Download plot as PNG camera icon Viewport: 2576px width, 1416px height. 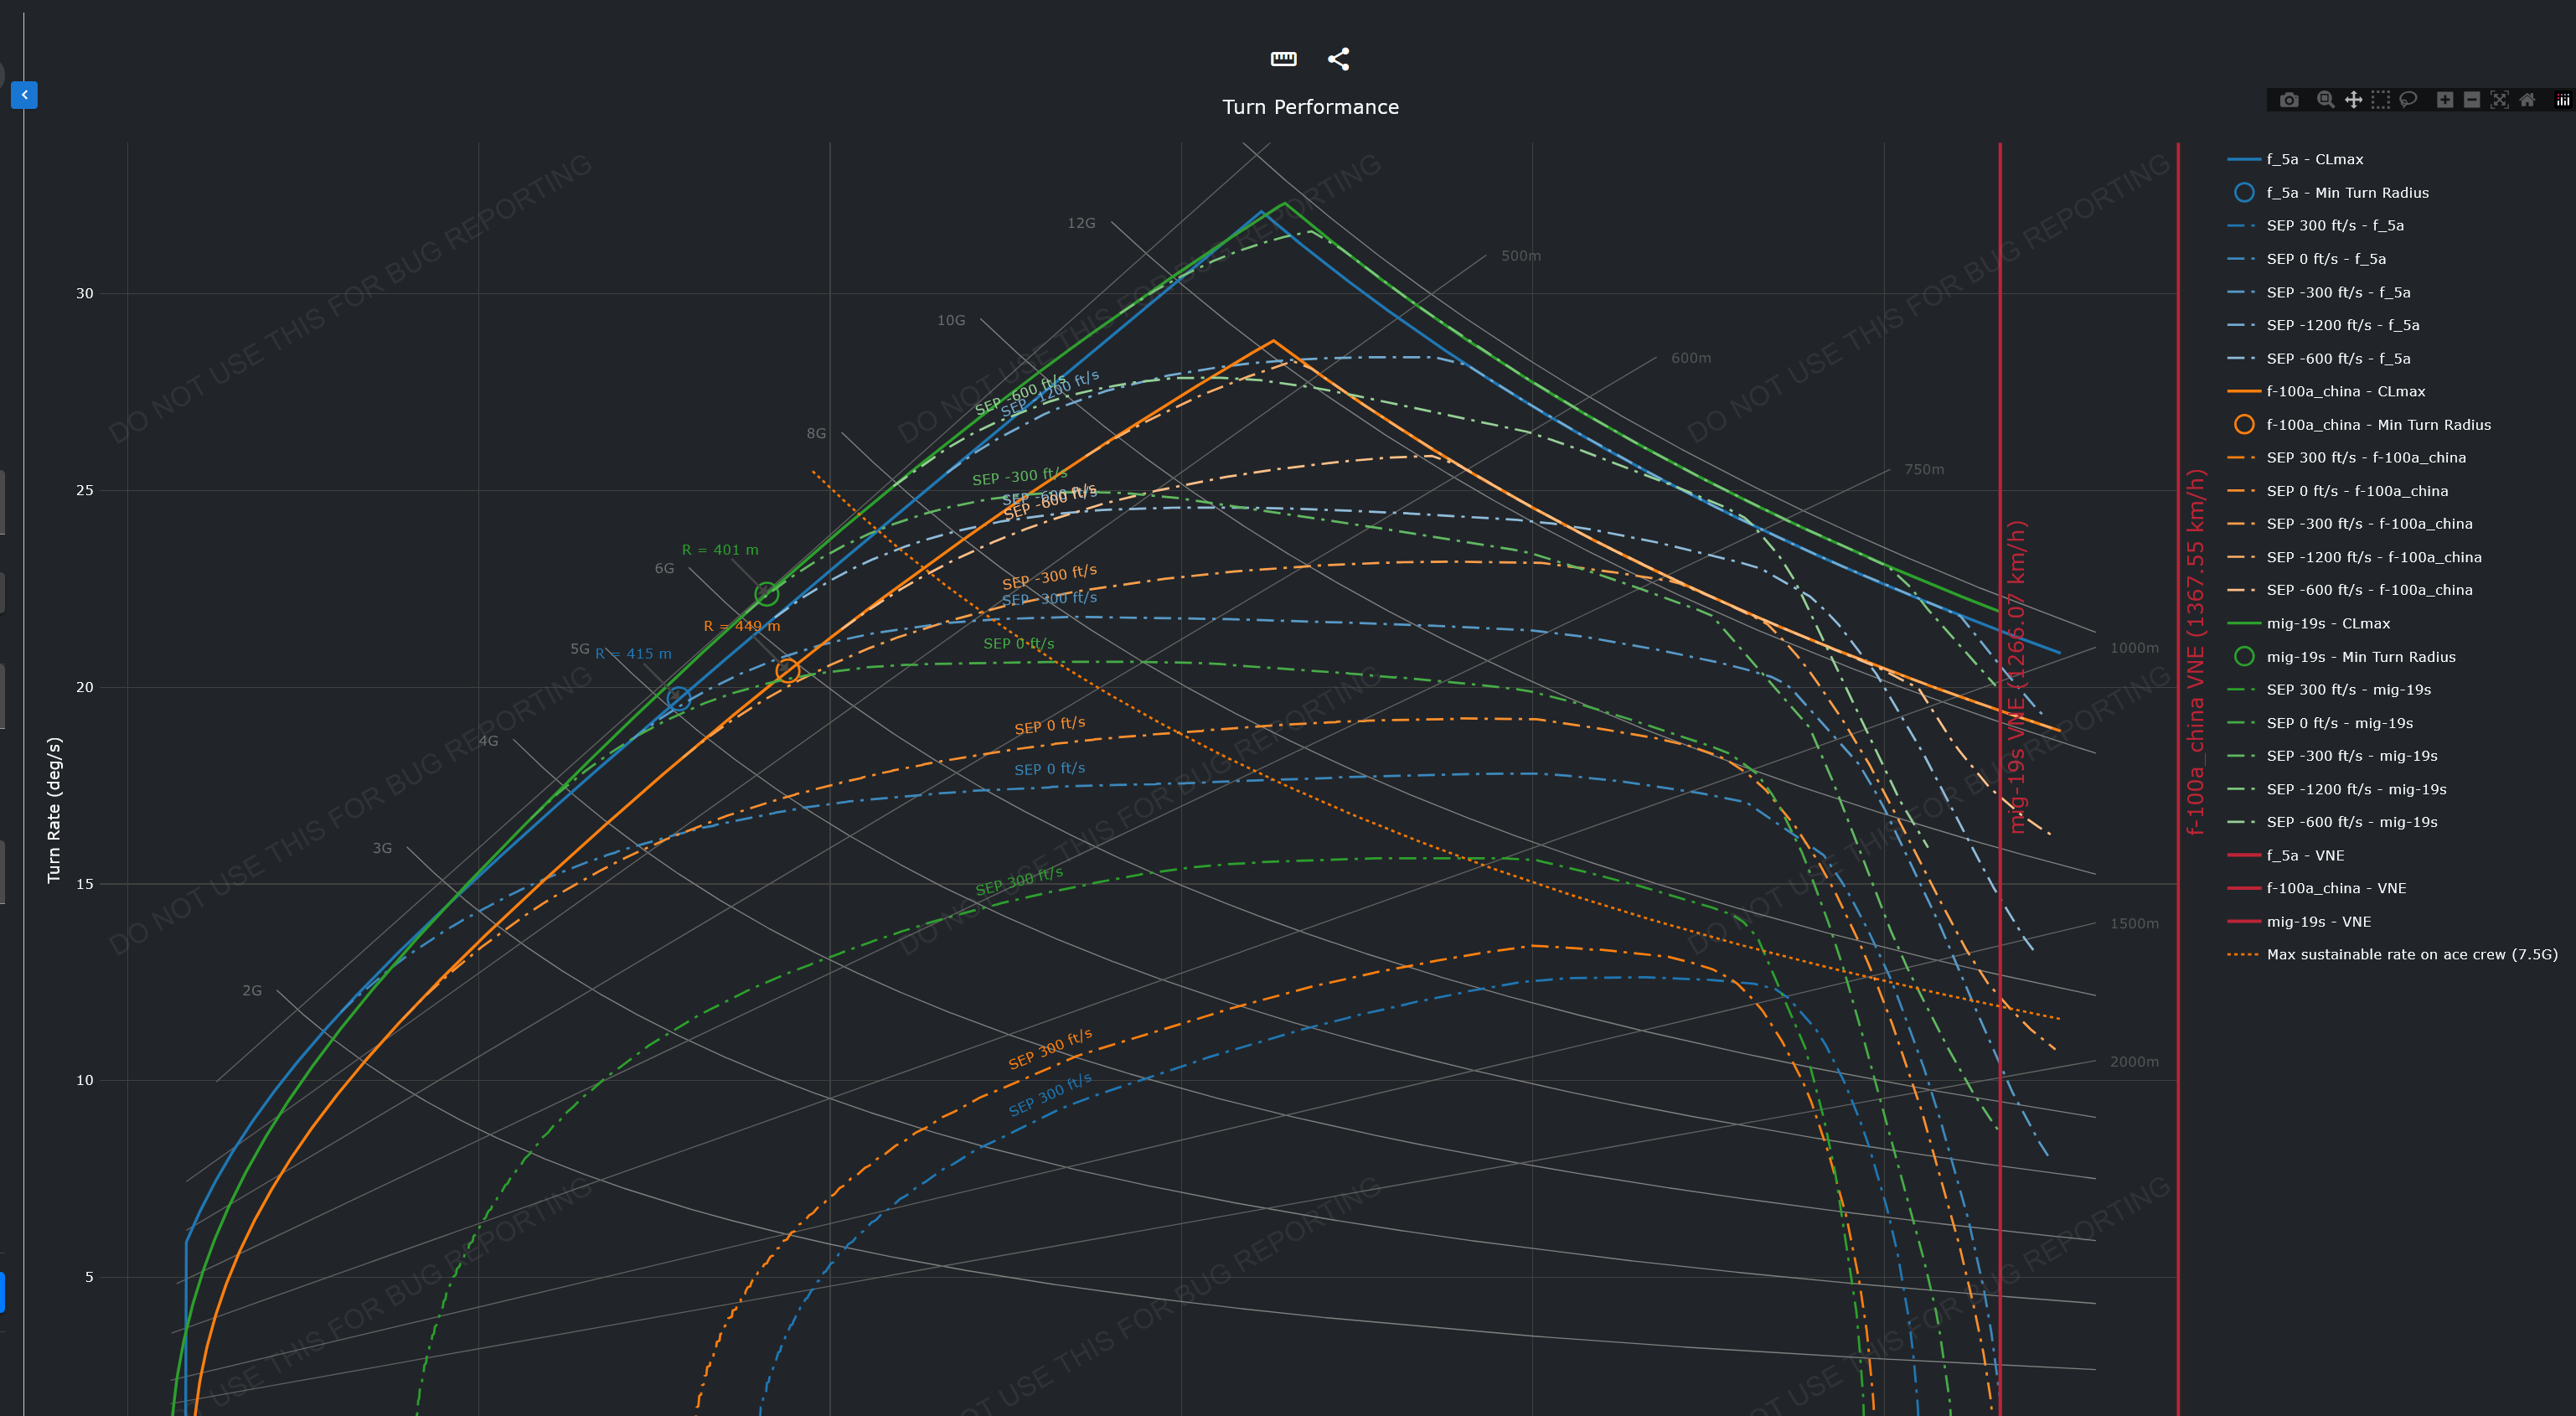tap(2289, 100)
